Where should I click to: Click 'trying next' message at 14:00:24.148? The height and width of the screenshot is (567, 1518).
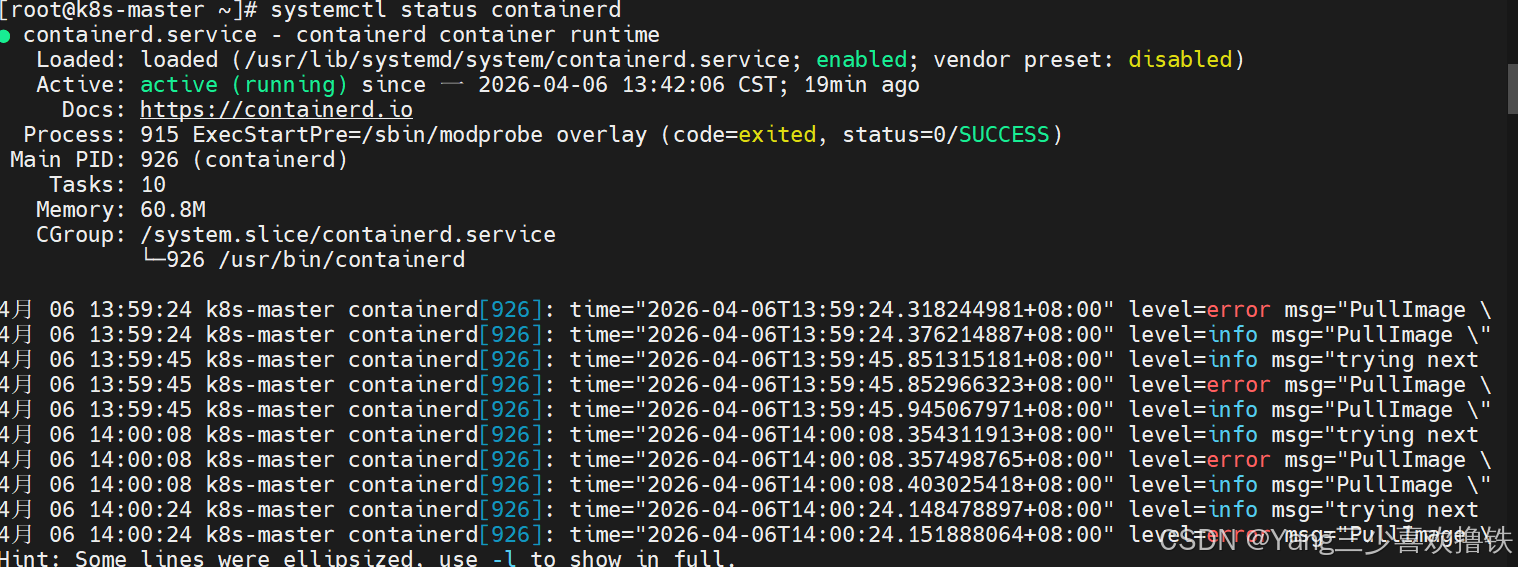[1407, 510]
